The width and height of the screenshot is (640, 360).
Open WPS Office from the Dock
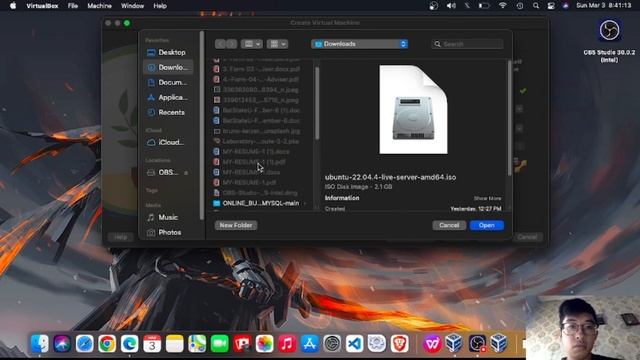pyautogui.click(x=432, y=344)
